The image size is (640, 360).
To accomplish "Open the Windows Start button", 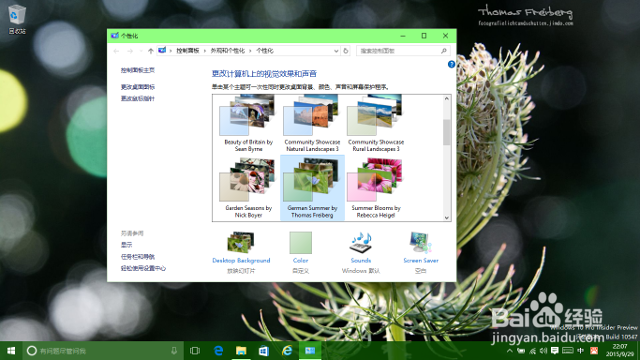I will pyautogui.click(x=11, y=351).
